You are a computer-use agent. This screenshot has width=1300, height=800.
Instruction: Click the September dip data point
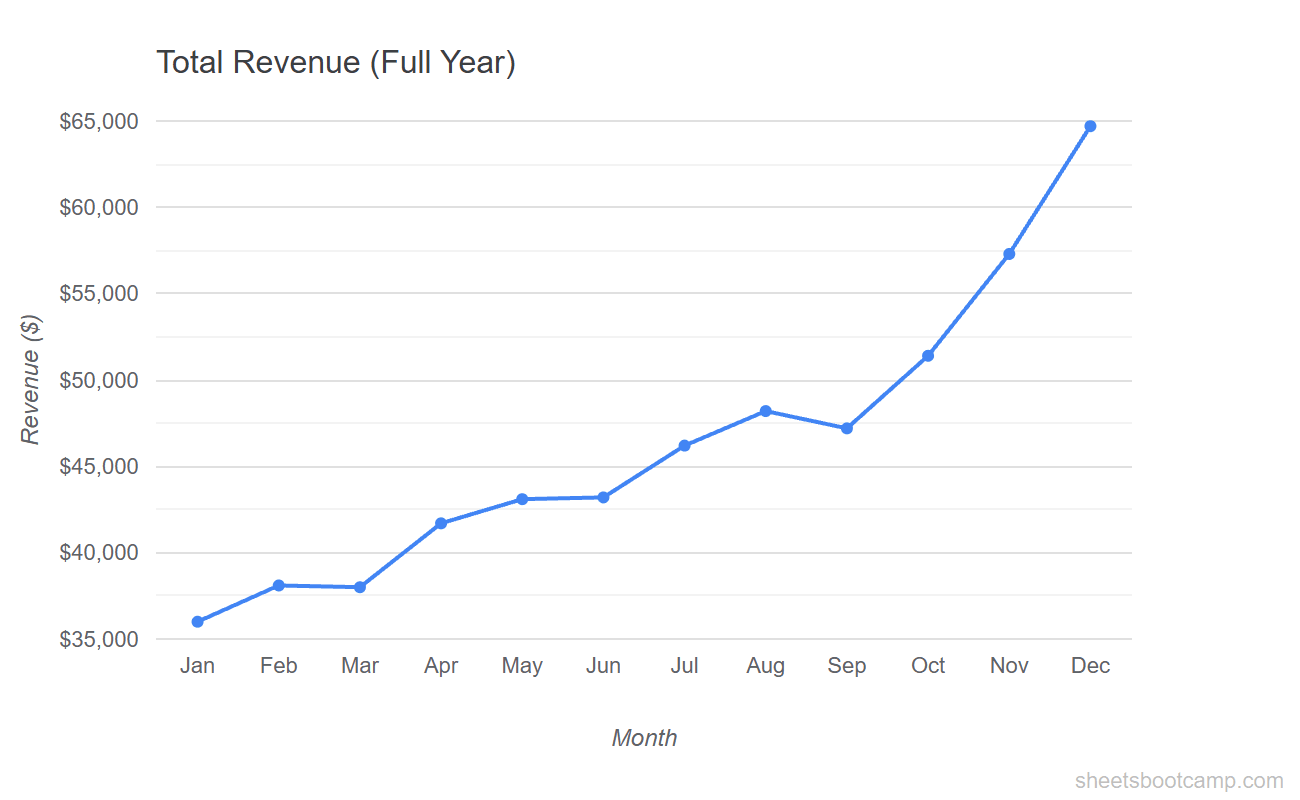(847, 426)
